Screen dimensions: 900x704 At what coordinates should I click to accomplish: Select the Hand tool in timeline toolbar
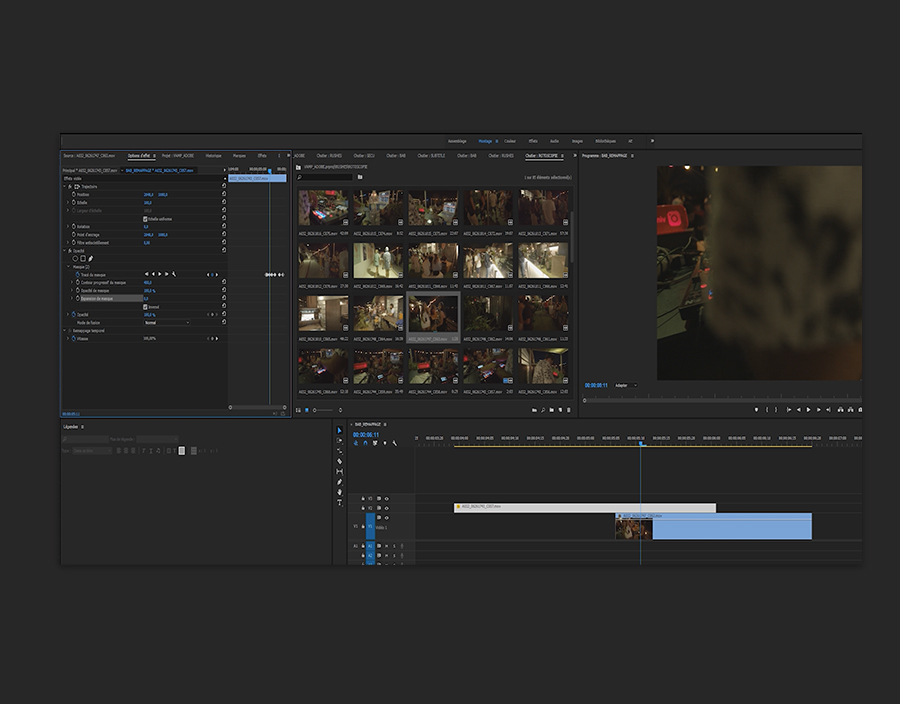point(339,492)
